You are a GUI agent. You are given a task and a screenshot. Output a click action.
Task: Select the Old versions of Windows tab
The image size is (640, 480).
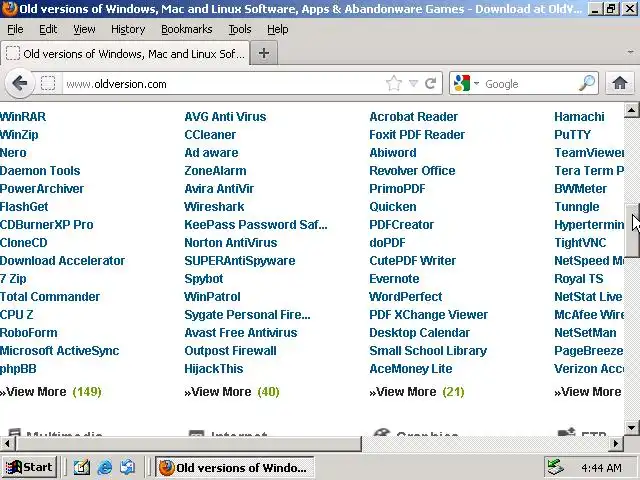[125, 53]
